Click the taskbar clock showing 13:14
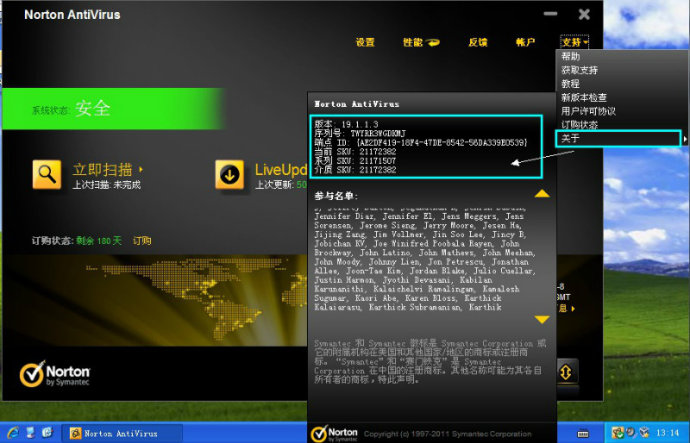Viewport: 690px width, 443px height. pyautogui.click(x=668, y=433)
